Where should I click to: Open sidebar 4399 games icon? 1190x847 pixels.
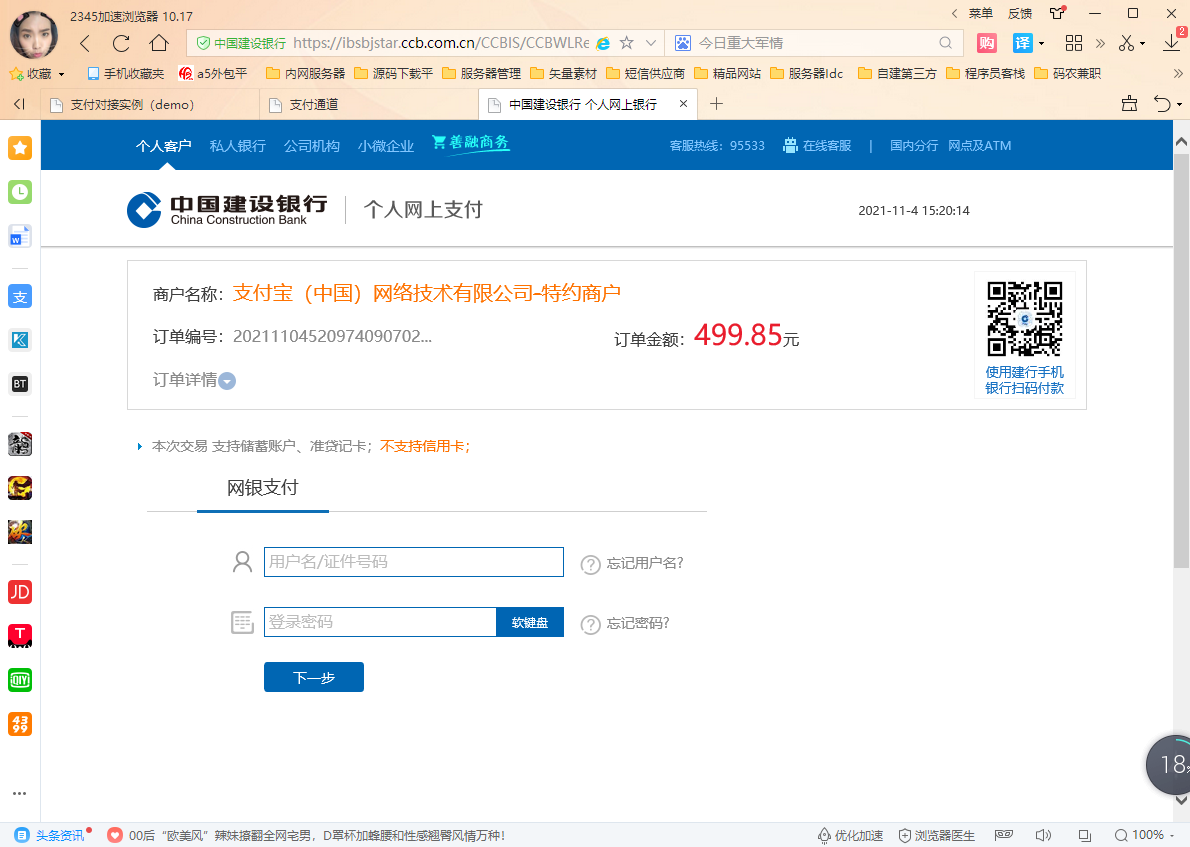pos(20,724)
